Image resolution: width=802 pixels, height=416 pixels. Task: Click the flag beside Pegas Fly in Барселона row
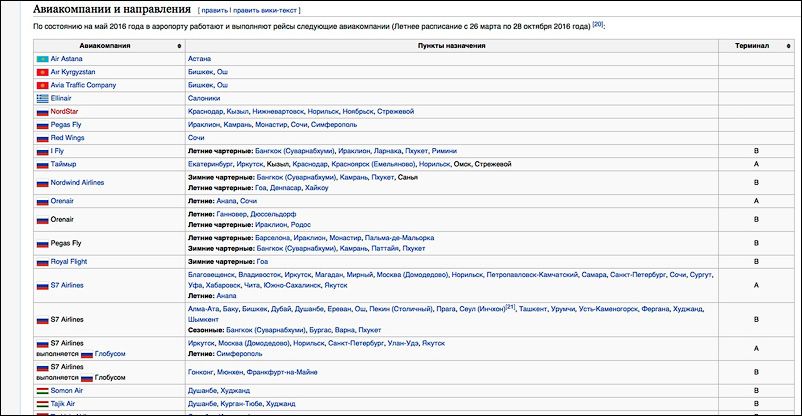pos(42,244)
